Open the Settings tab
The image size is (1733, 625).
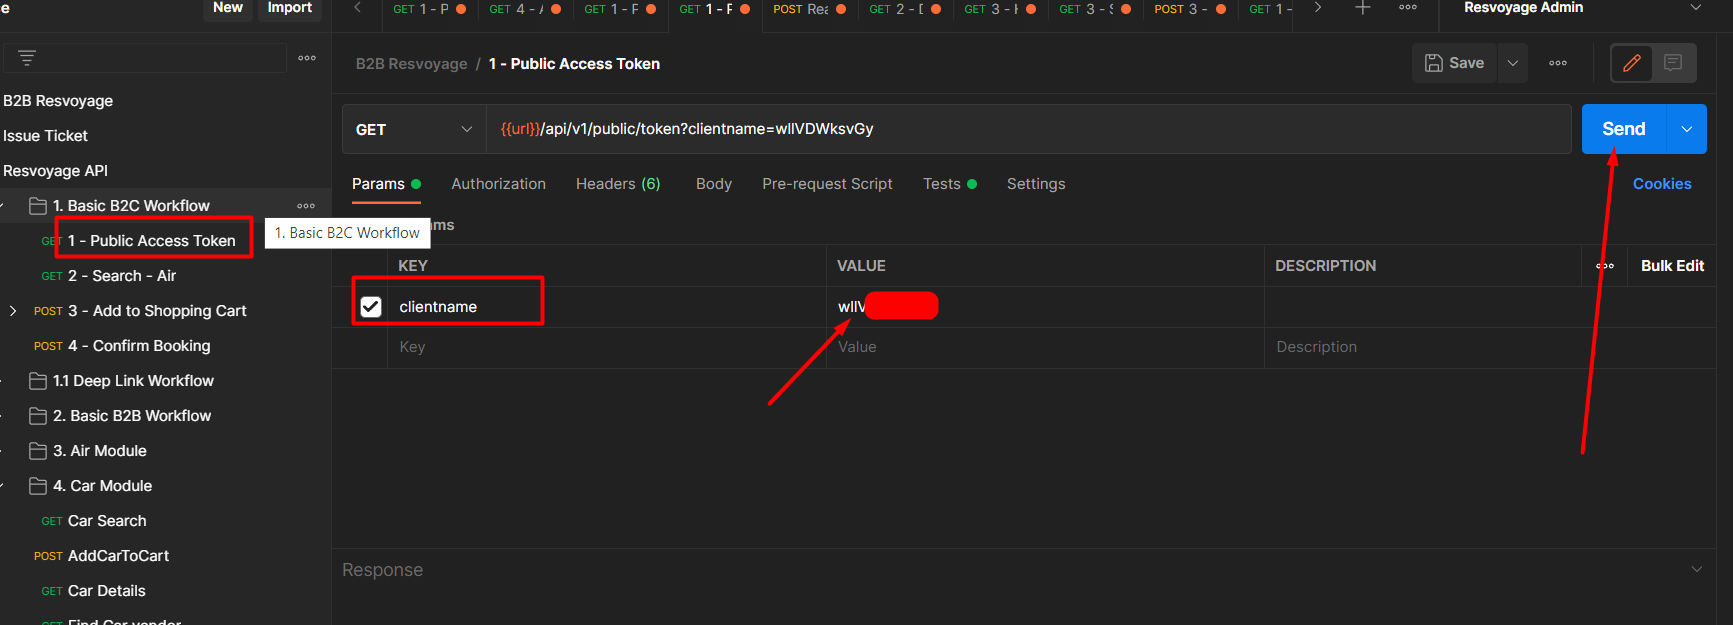tap(1036, 184)
